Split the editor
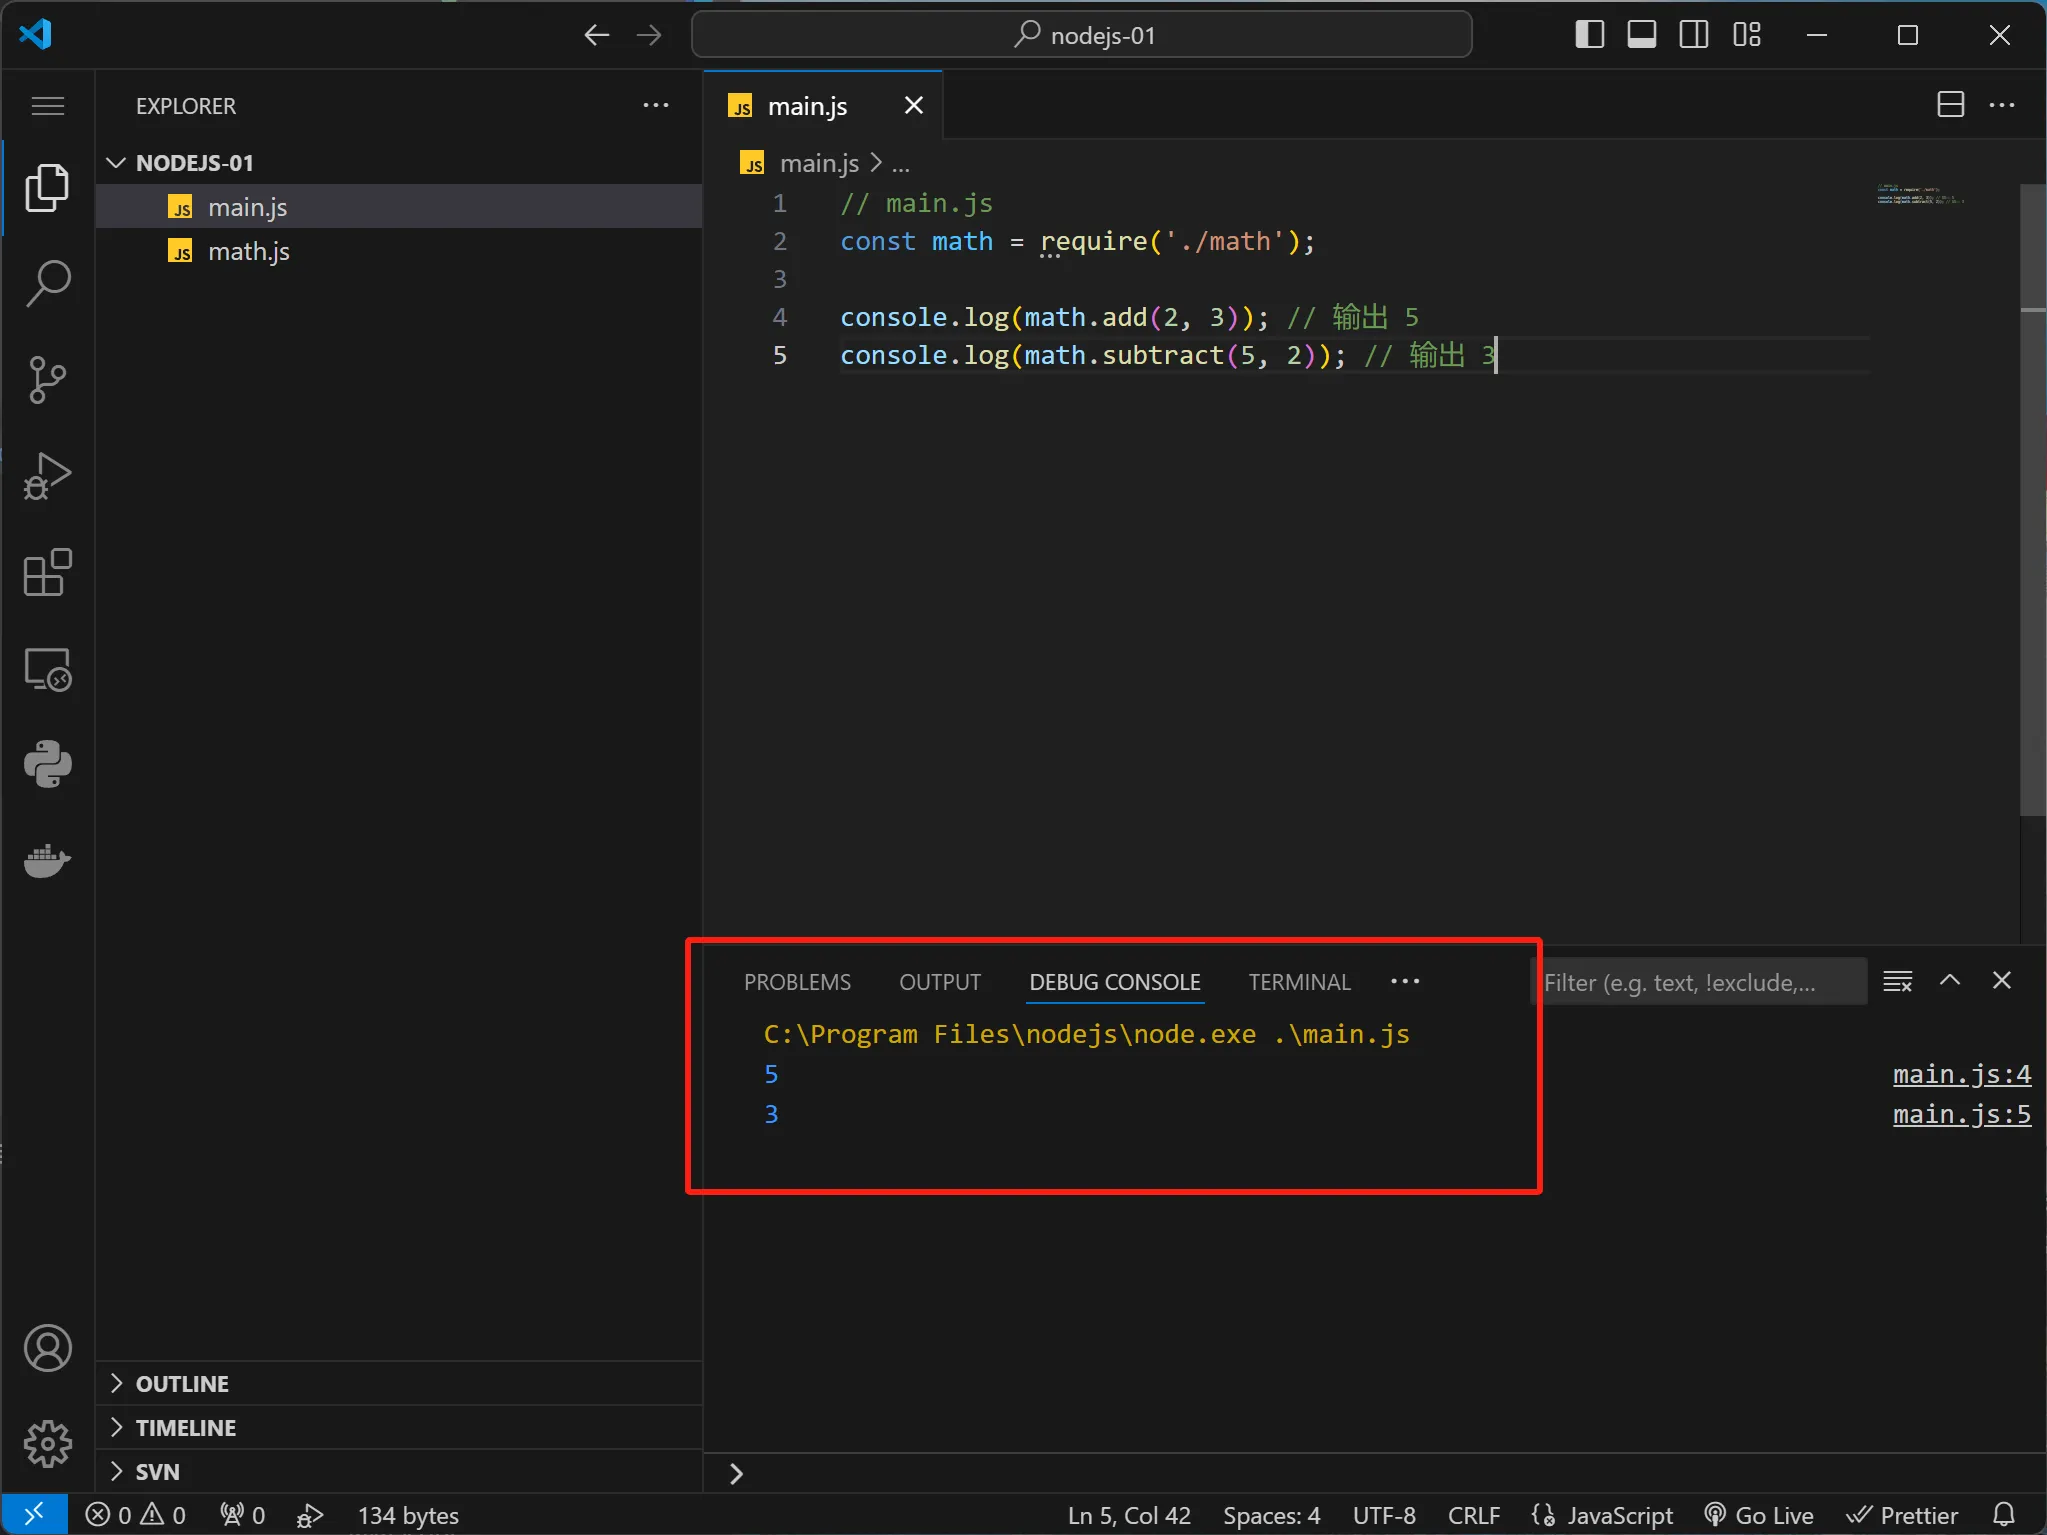The height and width of the screenshot is (1535, 2047). click(x=1950, y=105)
